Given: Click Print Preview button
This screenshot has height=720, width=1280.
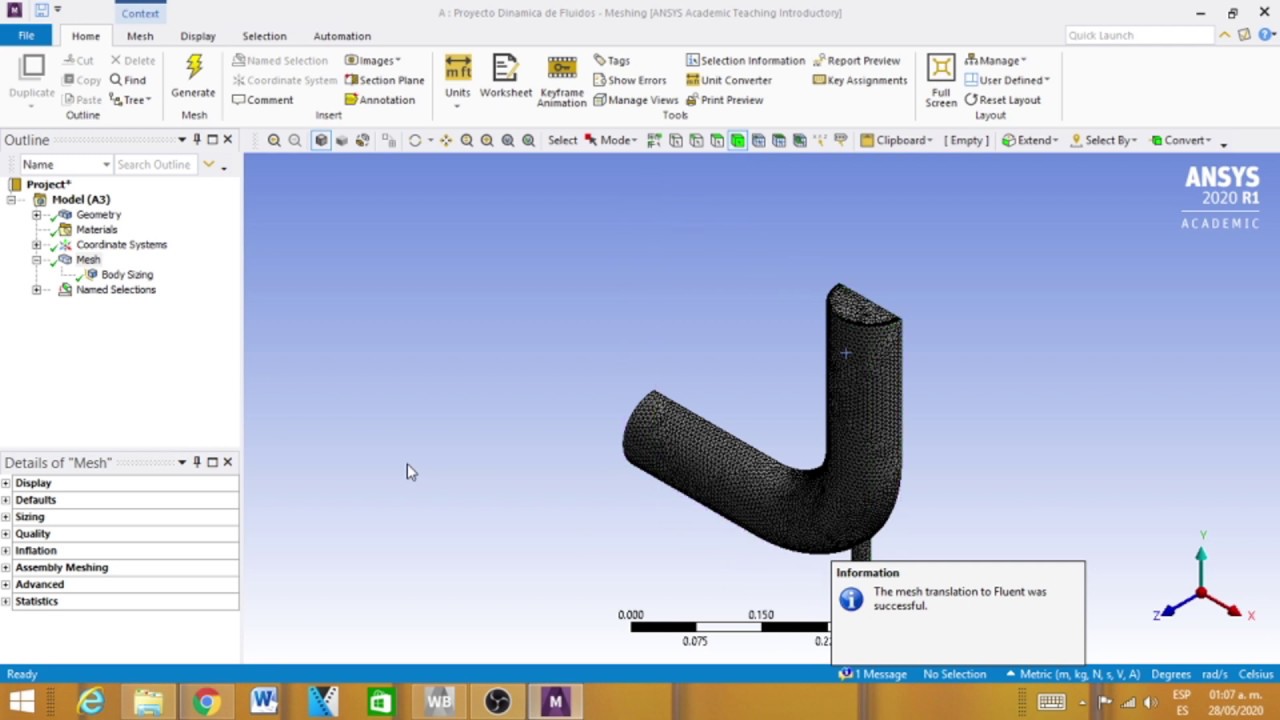Looking at the screenshot, I should pyautogui.click(x=724, y=100).
